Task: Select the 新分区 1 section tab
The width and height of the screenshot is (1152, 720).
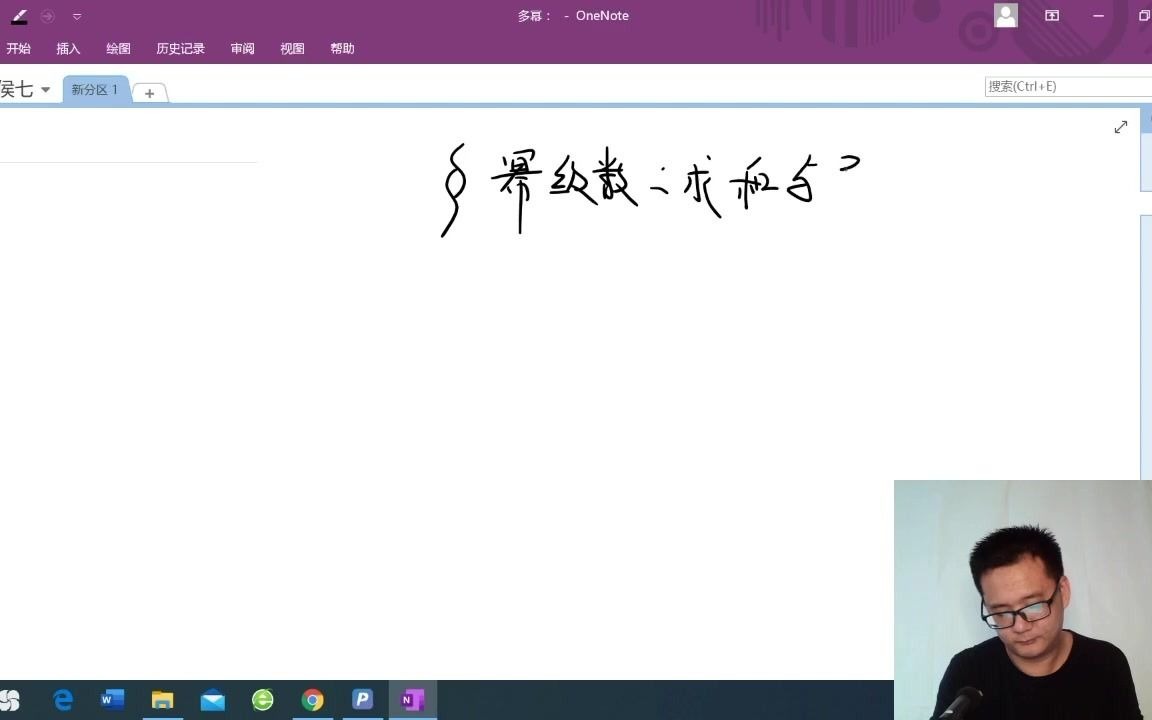Action: (95, 89)
